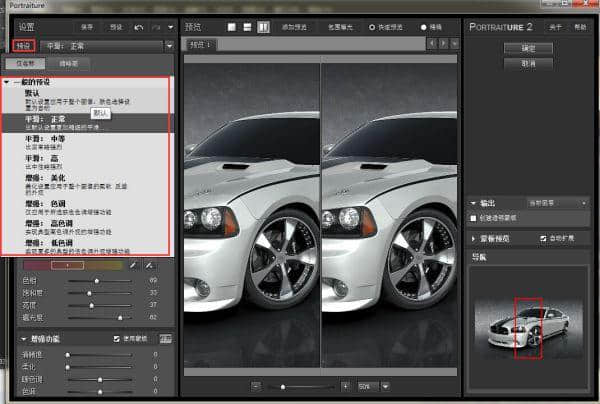The width and height of the screenshot is (600, 404).
Task: Click the preview zoom slider handle
Action: click(x=283, y=386)
